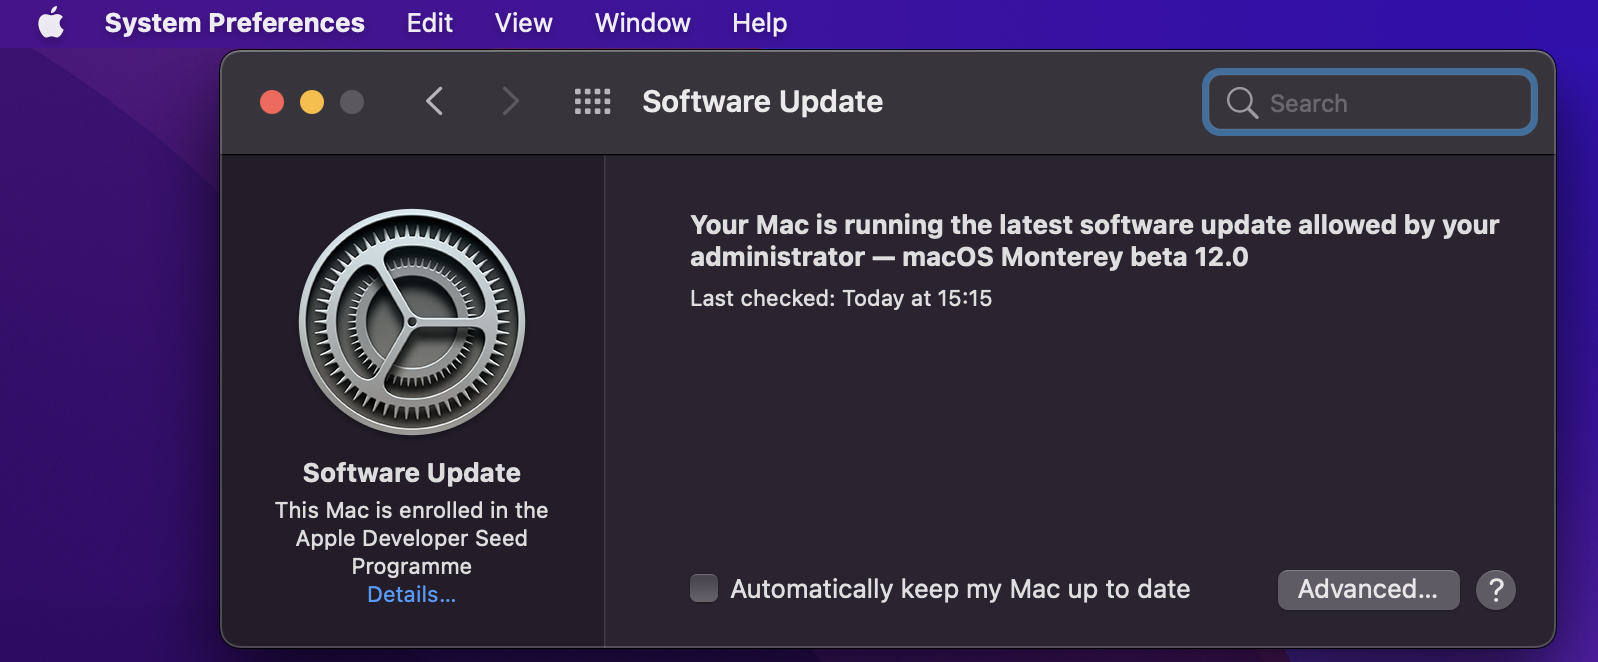Click the Software Update gear icon
Screen dimensions: 1598x662
(x=412, y=322)
